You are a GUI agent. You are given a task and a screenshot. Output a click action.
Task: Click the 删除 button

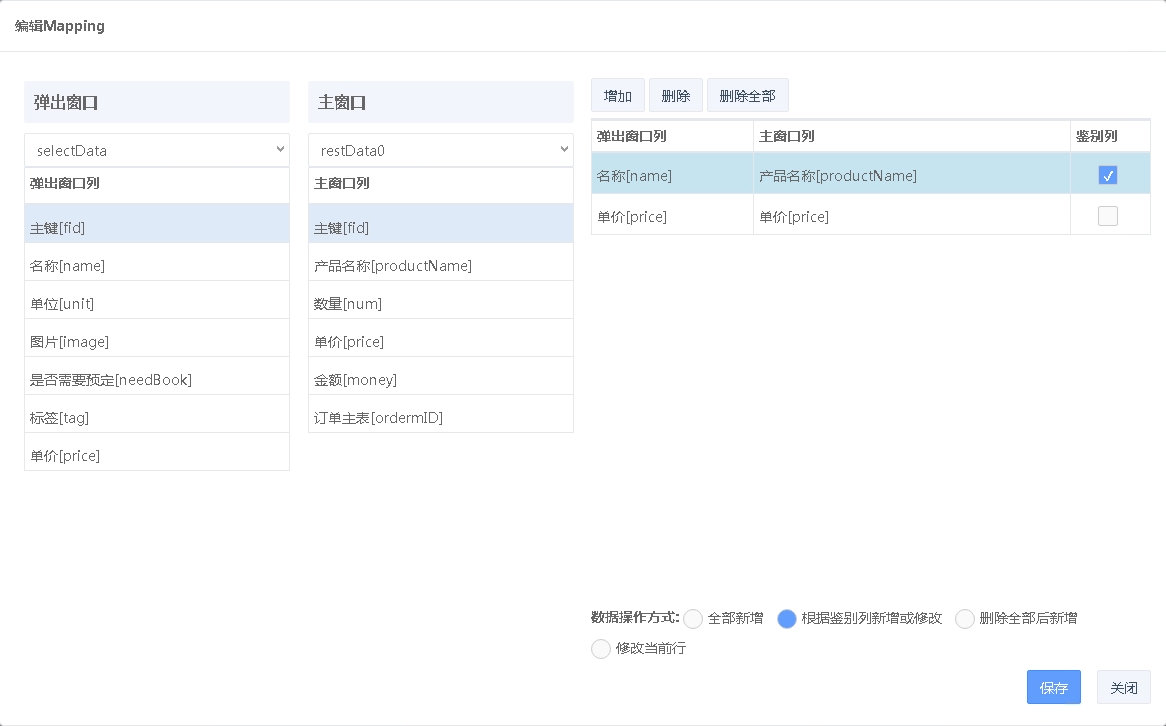click(676, 96)
